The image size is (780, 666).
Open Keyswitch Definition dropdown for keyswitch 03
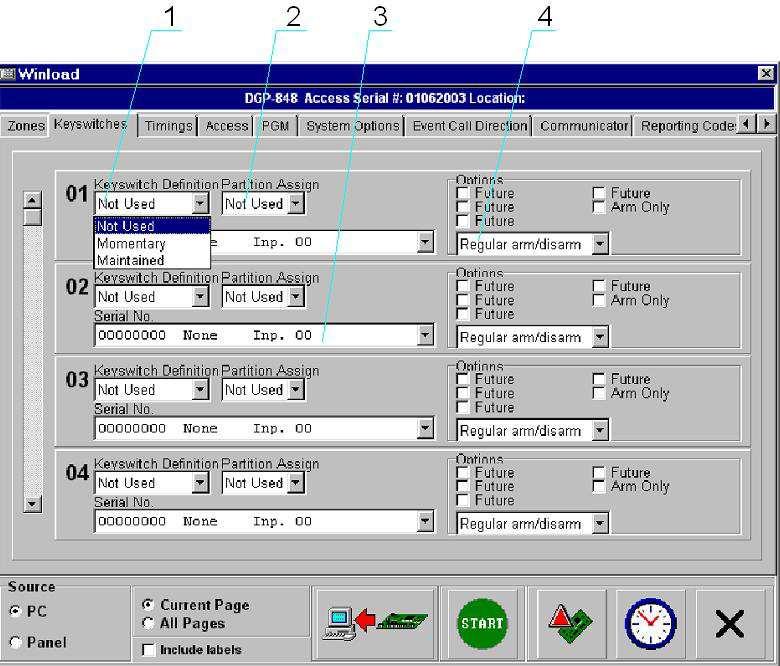200,389
